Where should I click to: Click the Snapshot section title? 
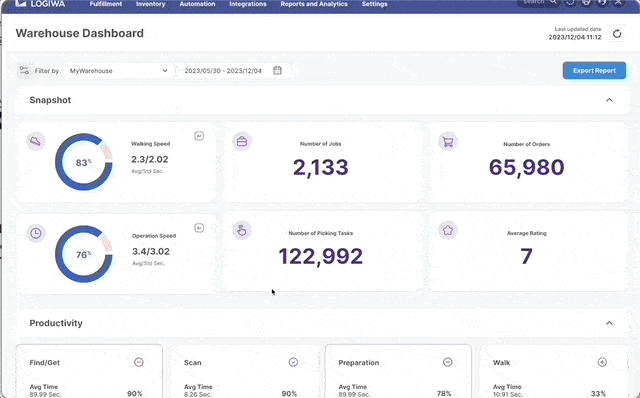[x=50, y=100]
